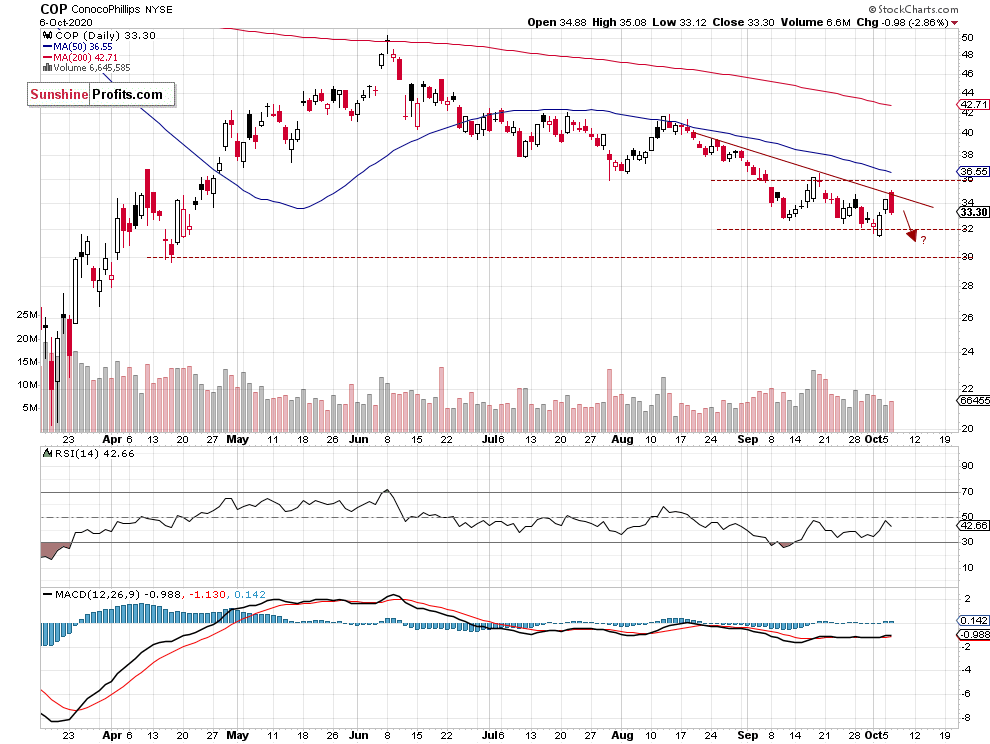
Task: Click the blue 0.142 value in MACD legend
Action: coord(250,594)
